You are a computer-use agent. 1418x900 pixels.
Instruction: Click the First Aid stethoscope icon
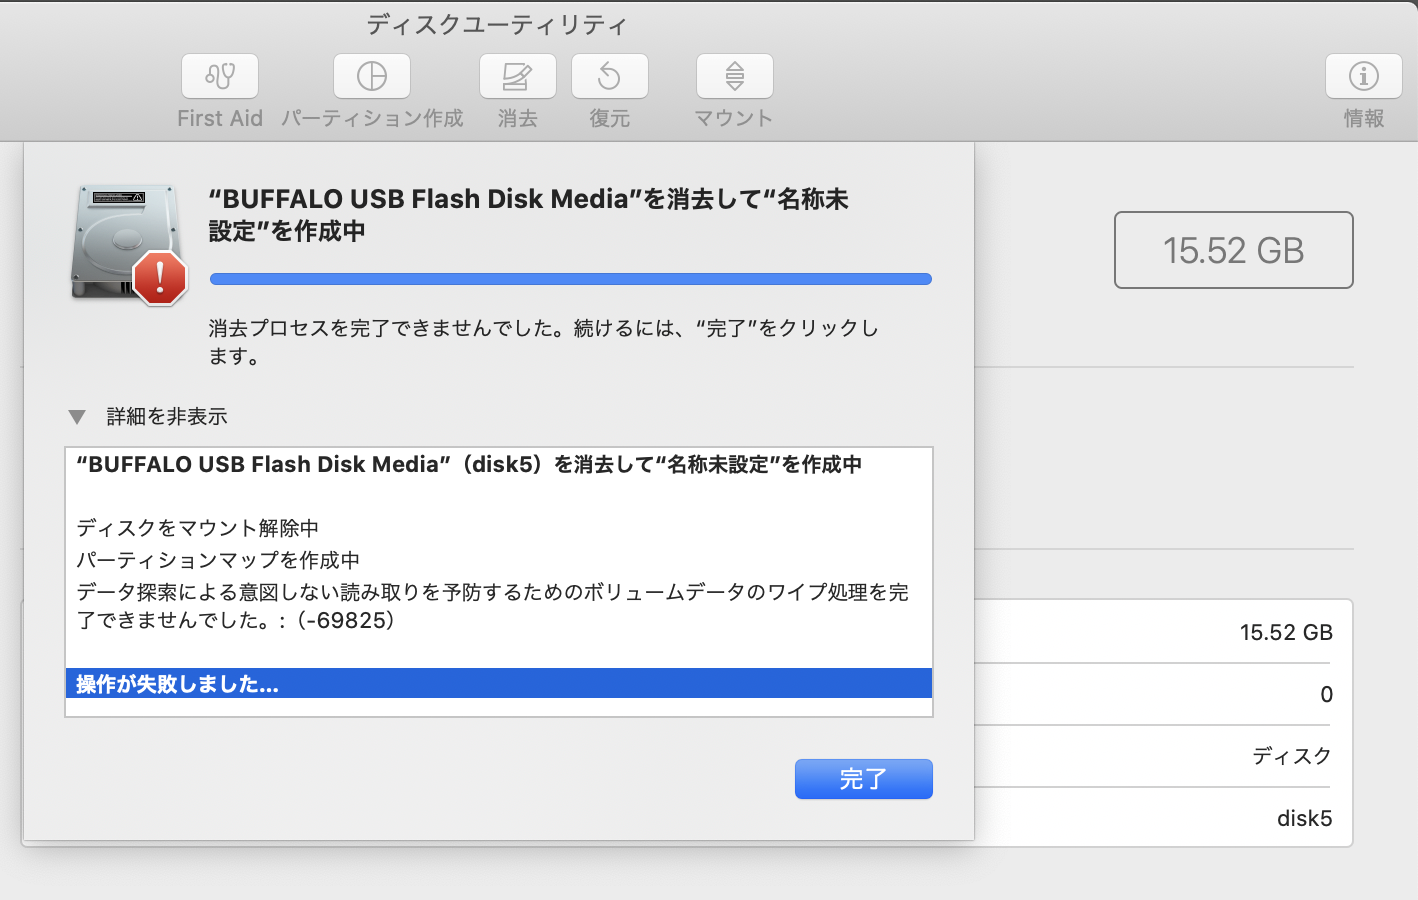coord(220,76)
